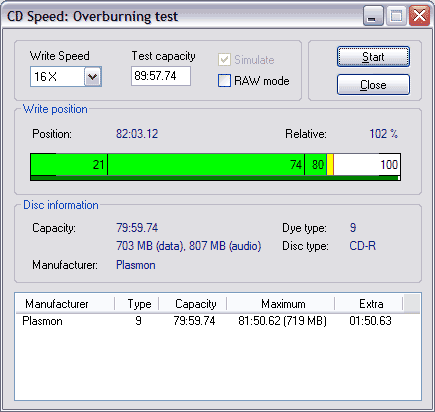Image resolution: width=435 pixels, height=412 pixels.
Task: Click the Manufacturer column header
Action: [x=65, y=304]
